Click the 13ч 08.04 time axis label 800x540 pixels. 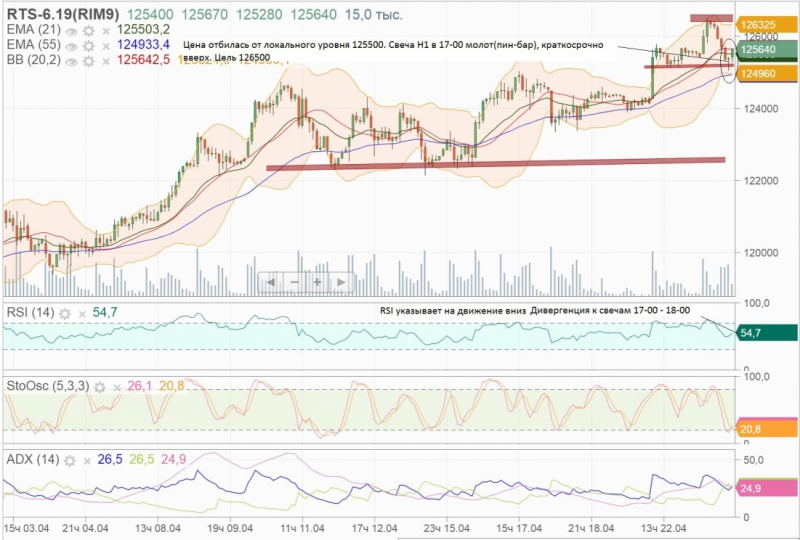tap(158, 528)
